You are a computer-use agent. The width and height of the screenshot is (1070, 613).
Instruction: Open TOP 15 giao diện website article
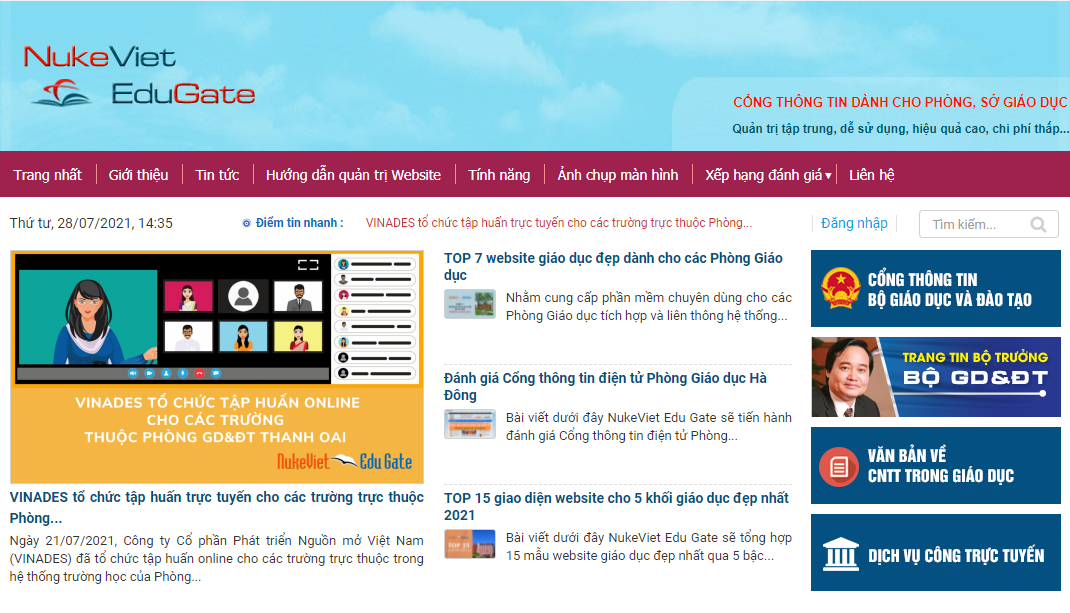[616, 507]
